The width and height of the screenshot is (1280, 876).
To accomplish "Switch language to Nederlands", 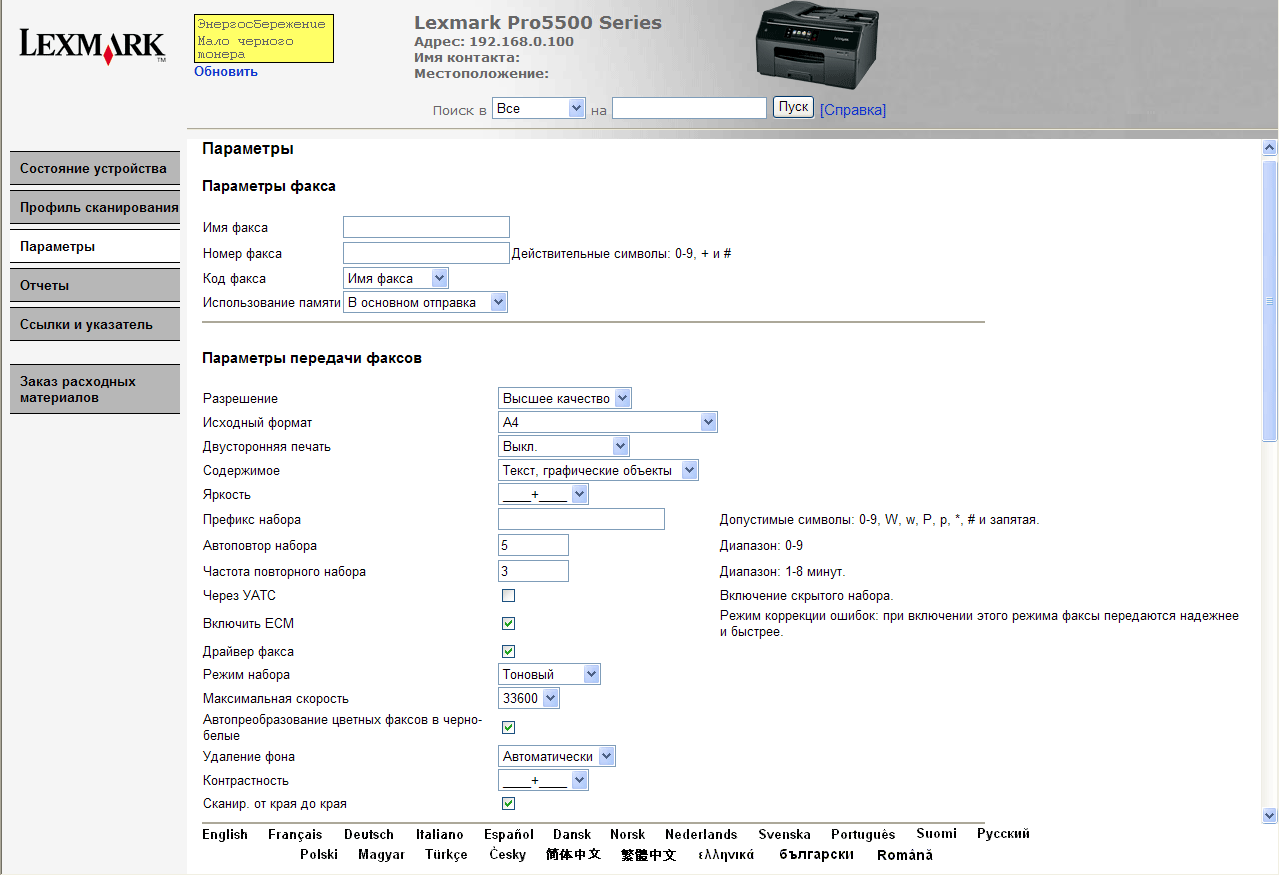I will coord(701,834).
